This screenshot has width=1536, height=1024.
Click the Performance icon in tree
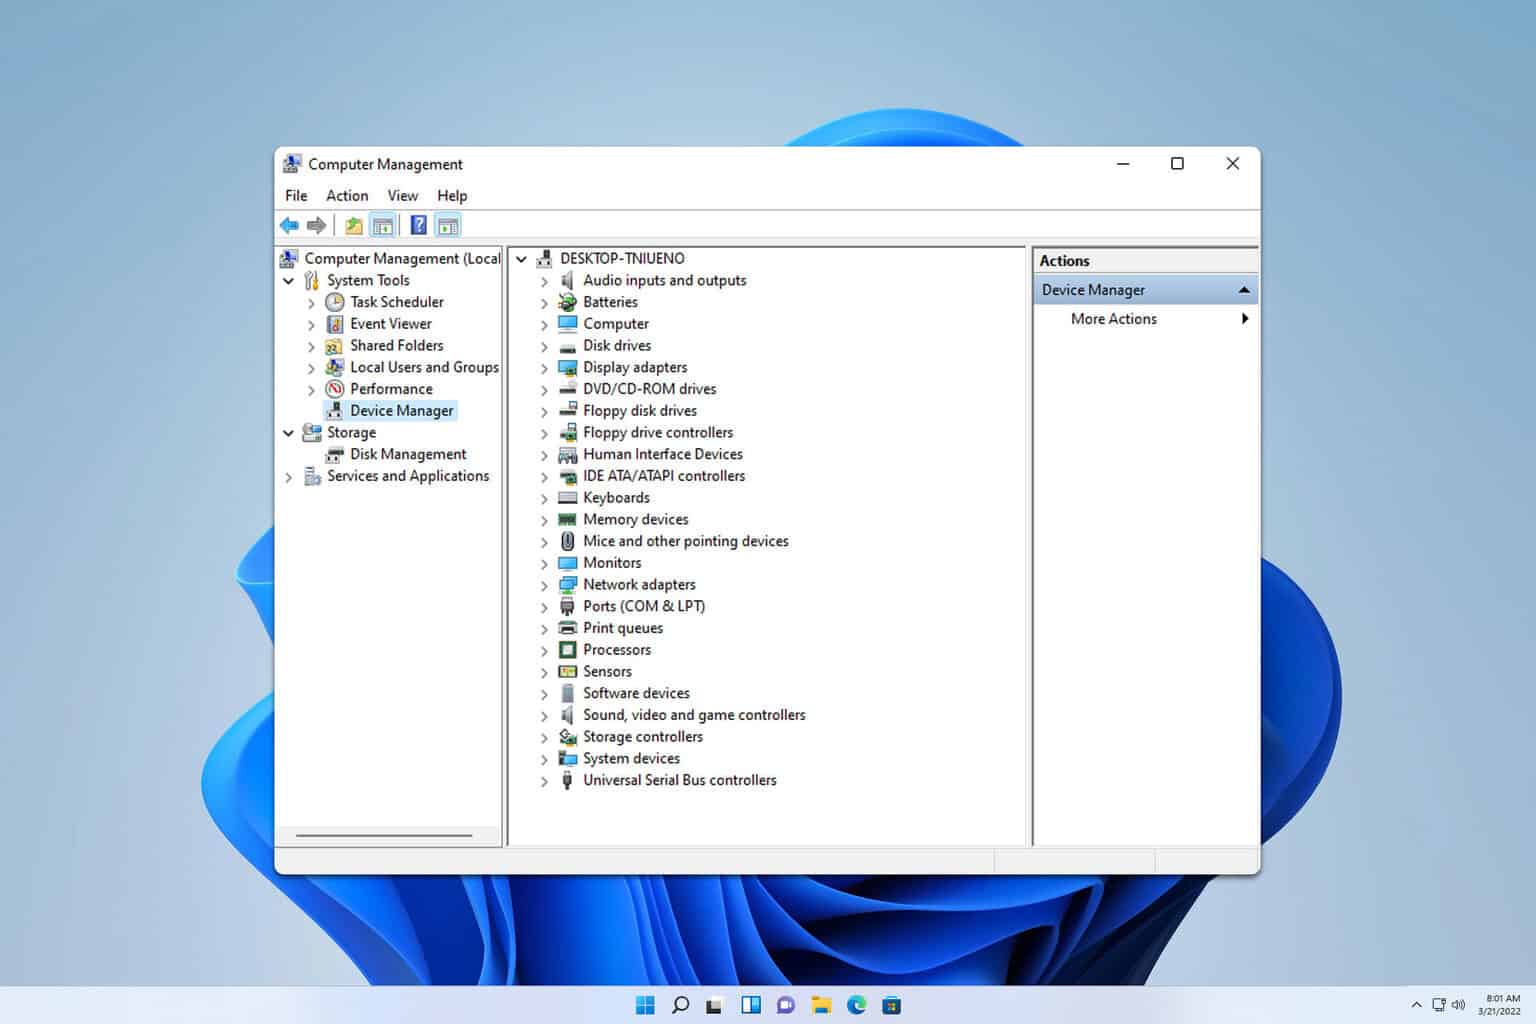(x=335, y=389)
